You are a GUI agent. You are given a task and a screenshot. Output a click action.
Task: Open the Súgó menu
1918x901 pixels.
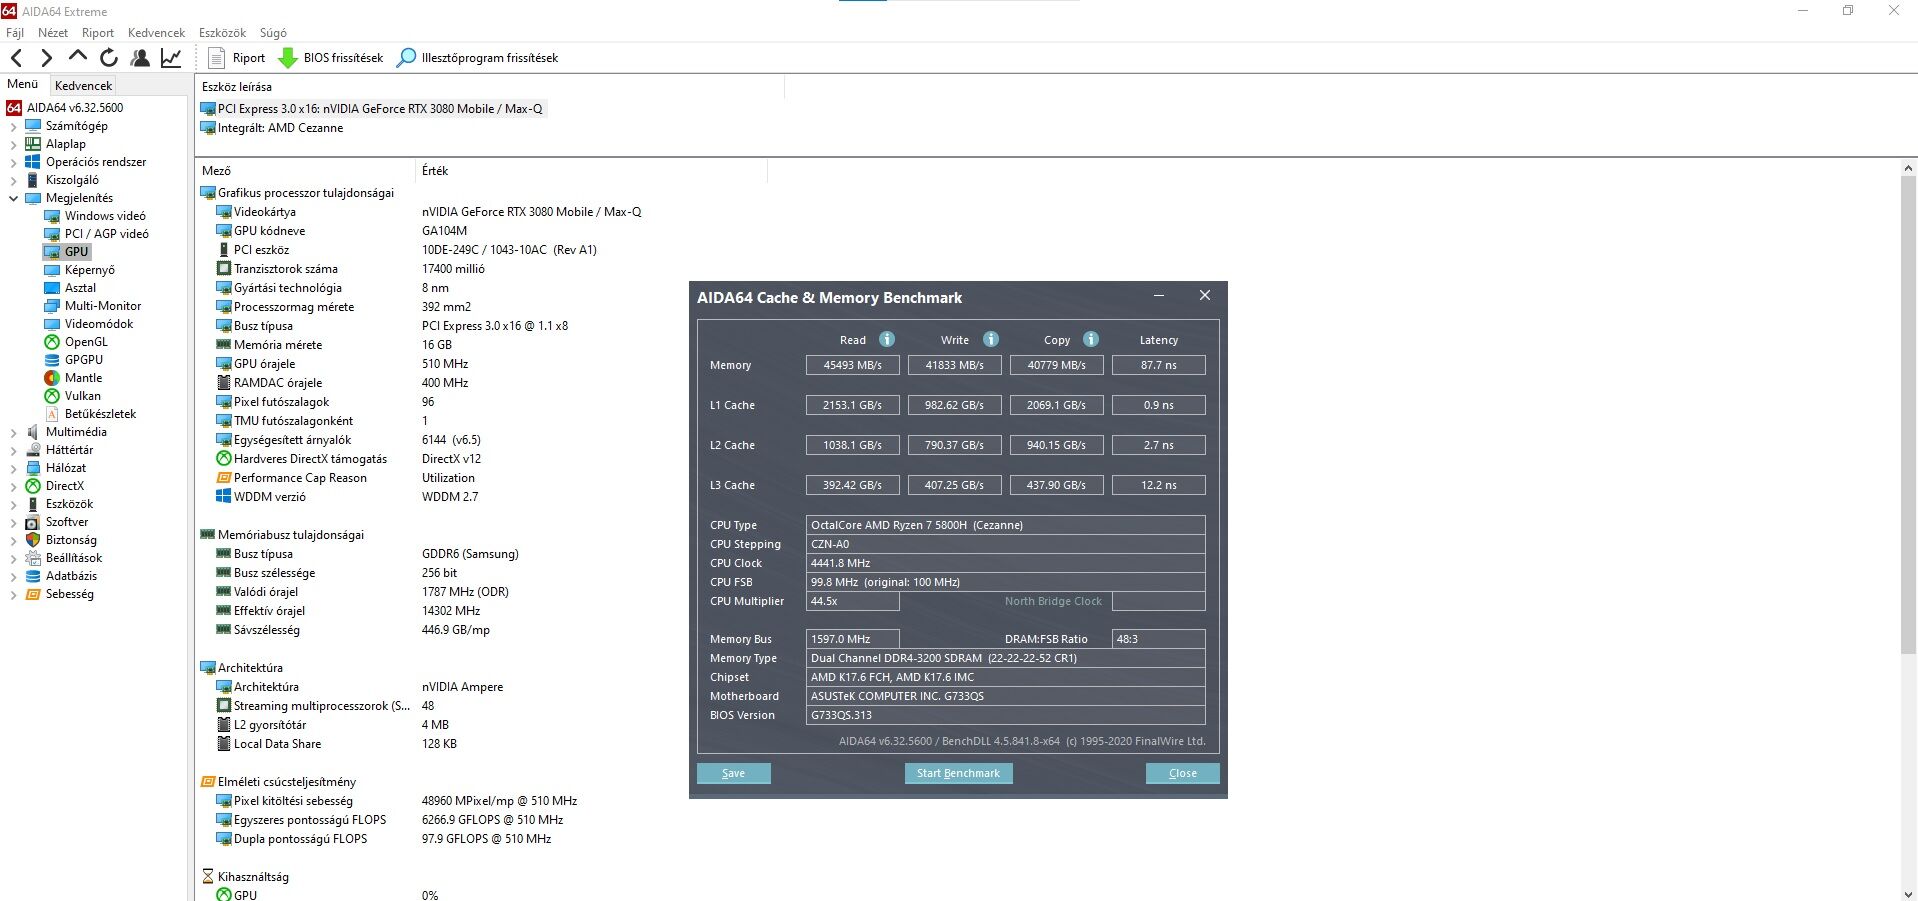tap(273, 33)
